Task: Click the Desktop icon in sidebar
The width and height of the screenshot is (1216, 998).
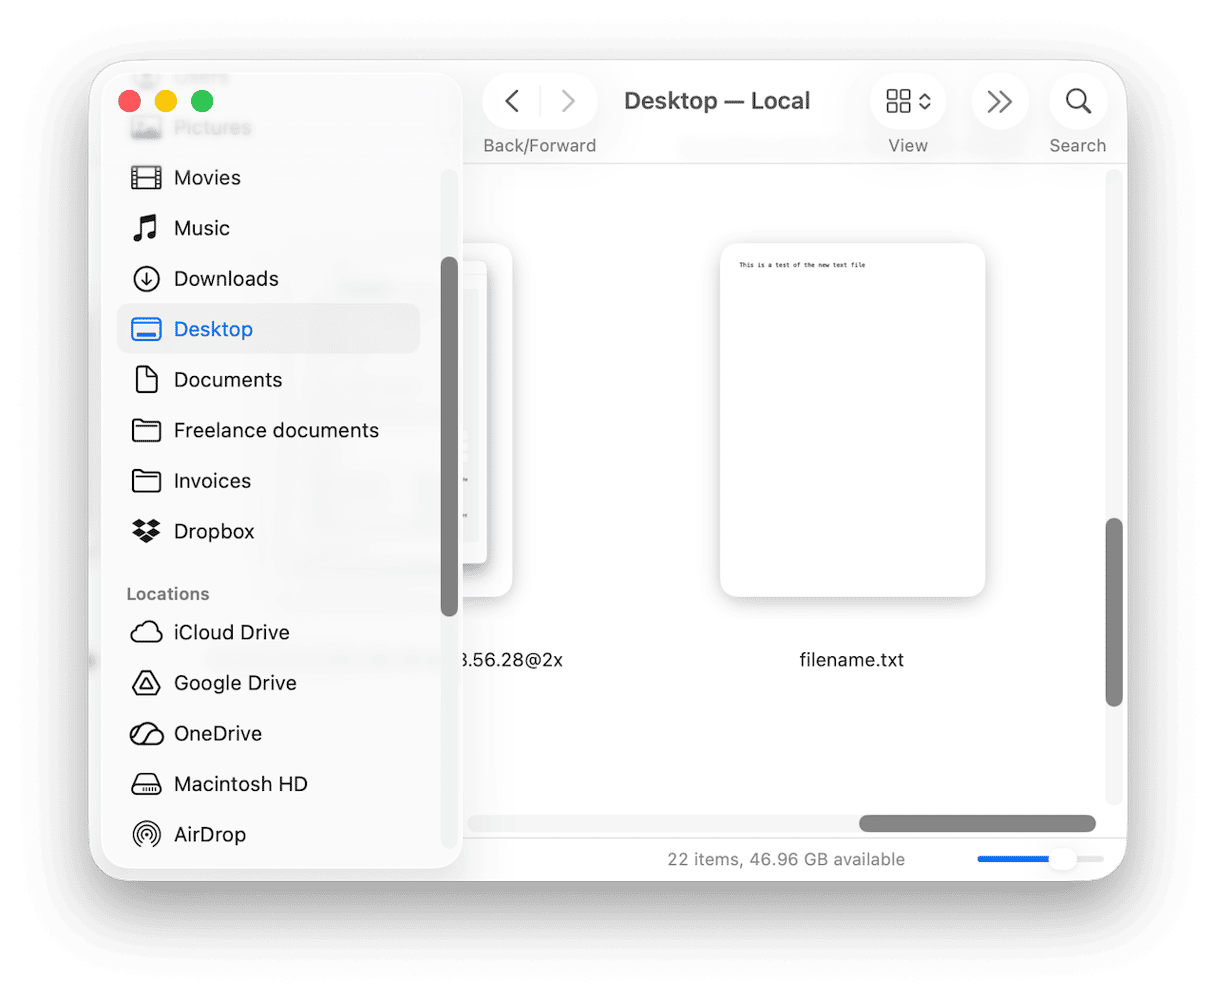Action: pyautogui.click(x=146, y=329)
